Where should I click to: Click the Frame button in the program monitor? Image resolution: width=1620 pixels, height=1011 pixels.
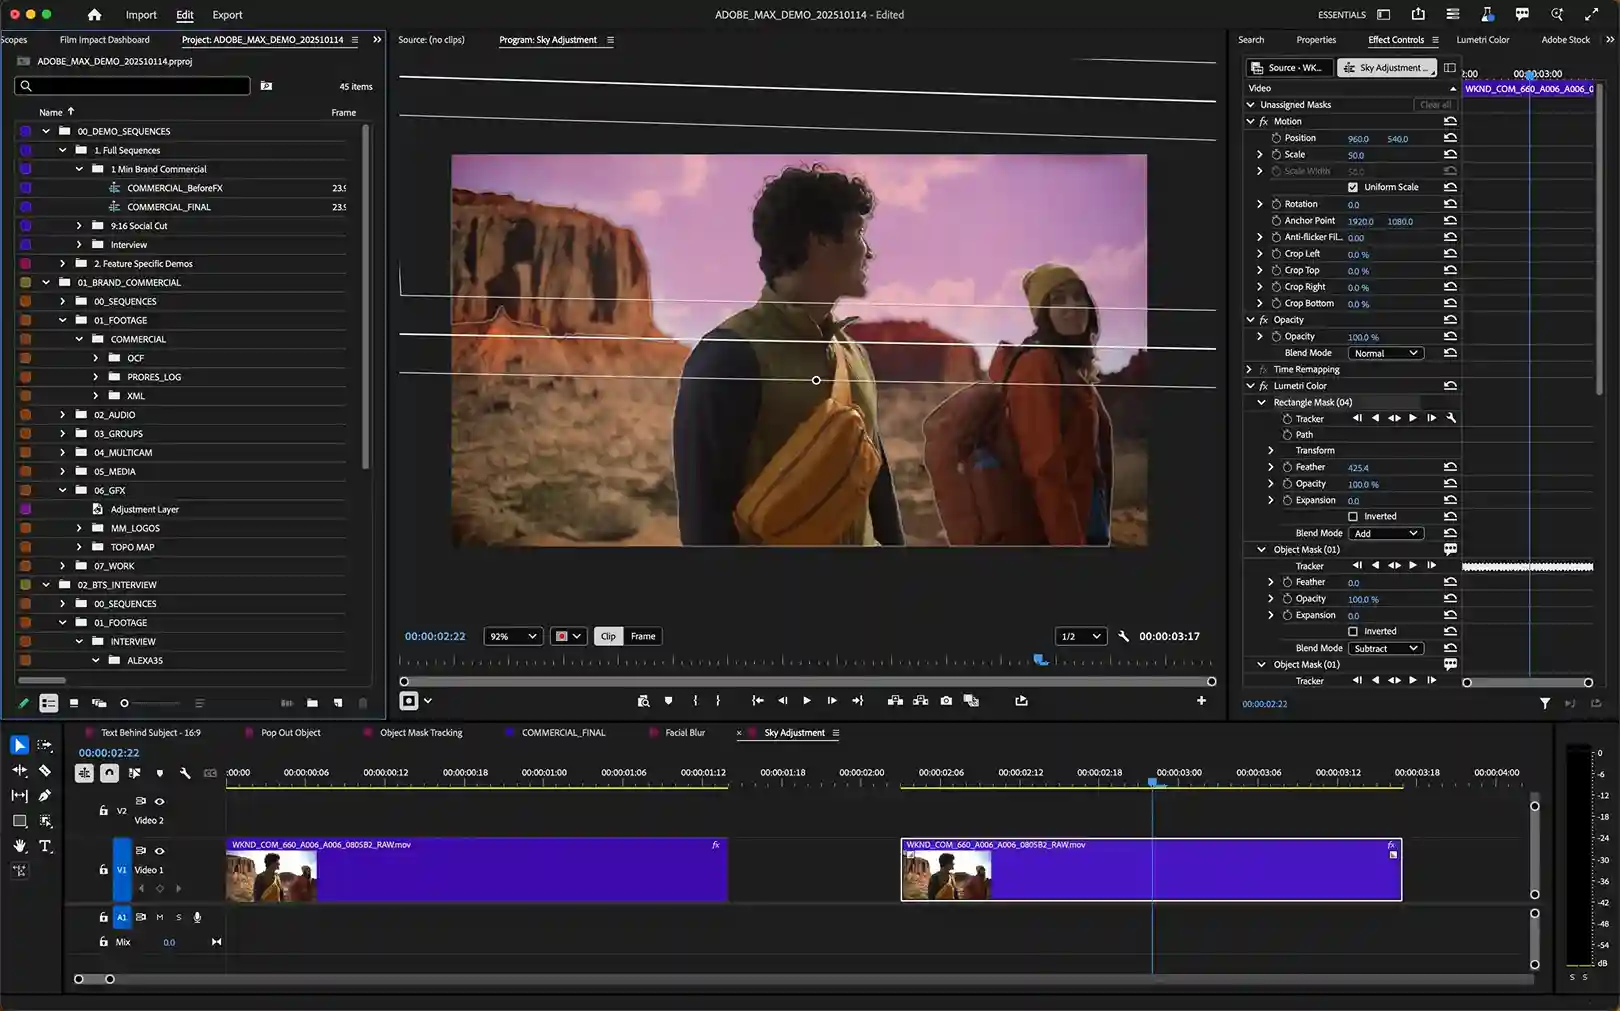643,636
